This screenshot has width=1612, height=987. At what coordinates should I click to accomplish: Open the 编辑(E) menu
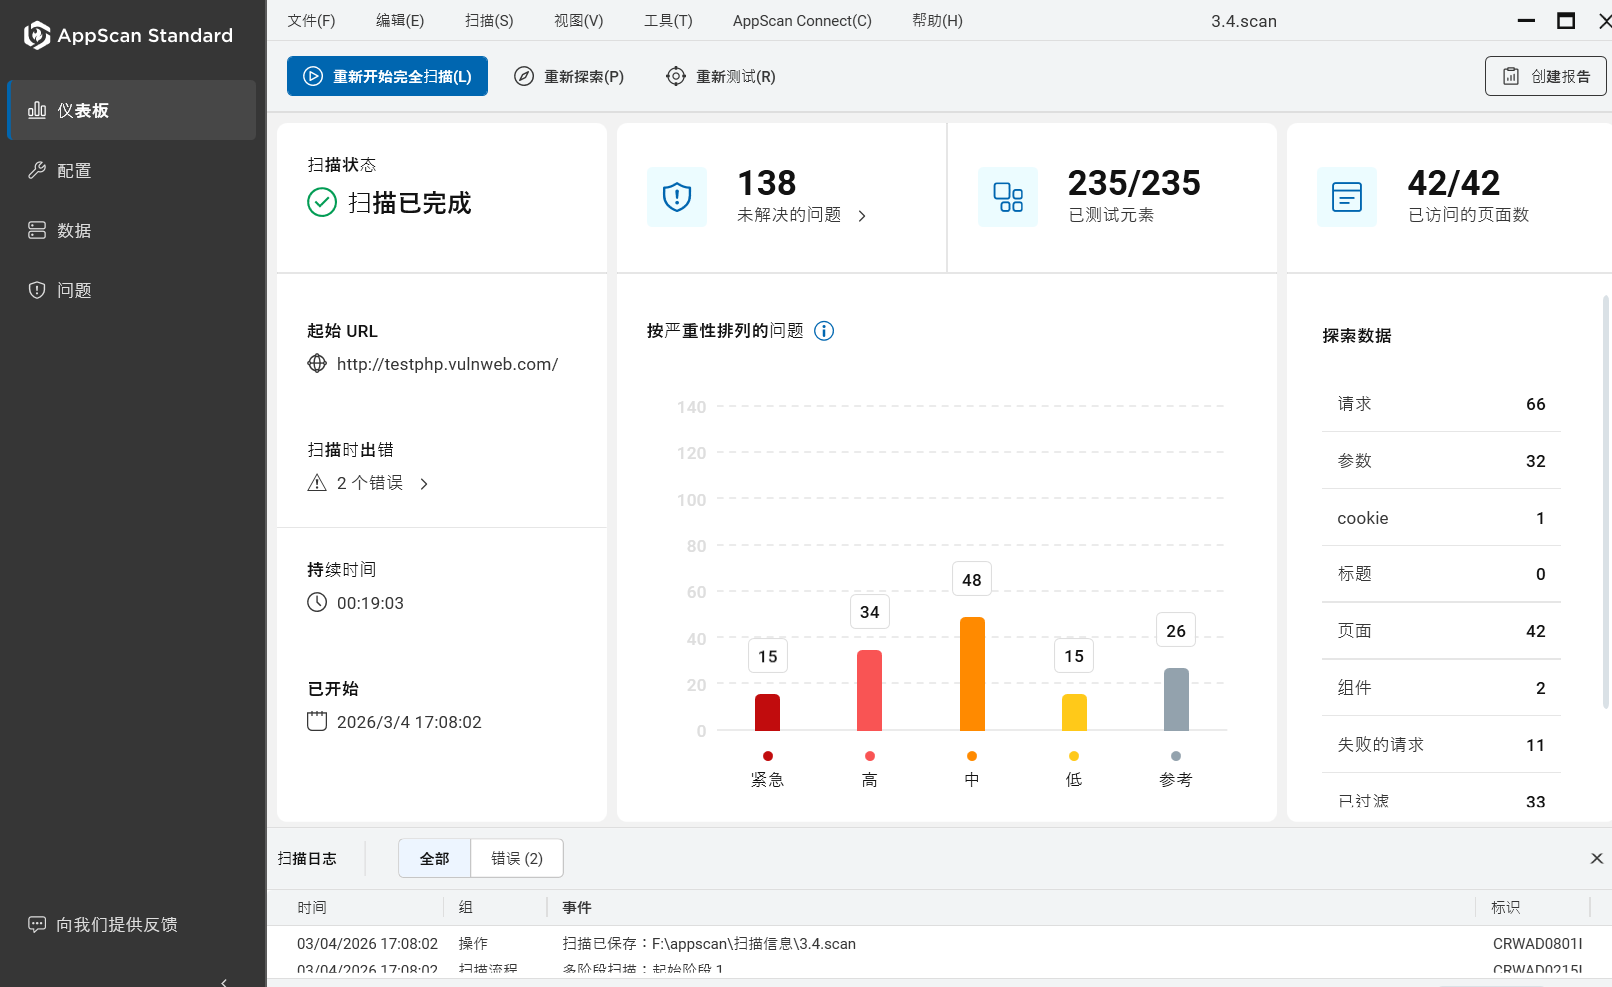coord(400,21)
